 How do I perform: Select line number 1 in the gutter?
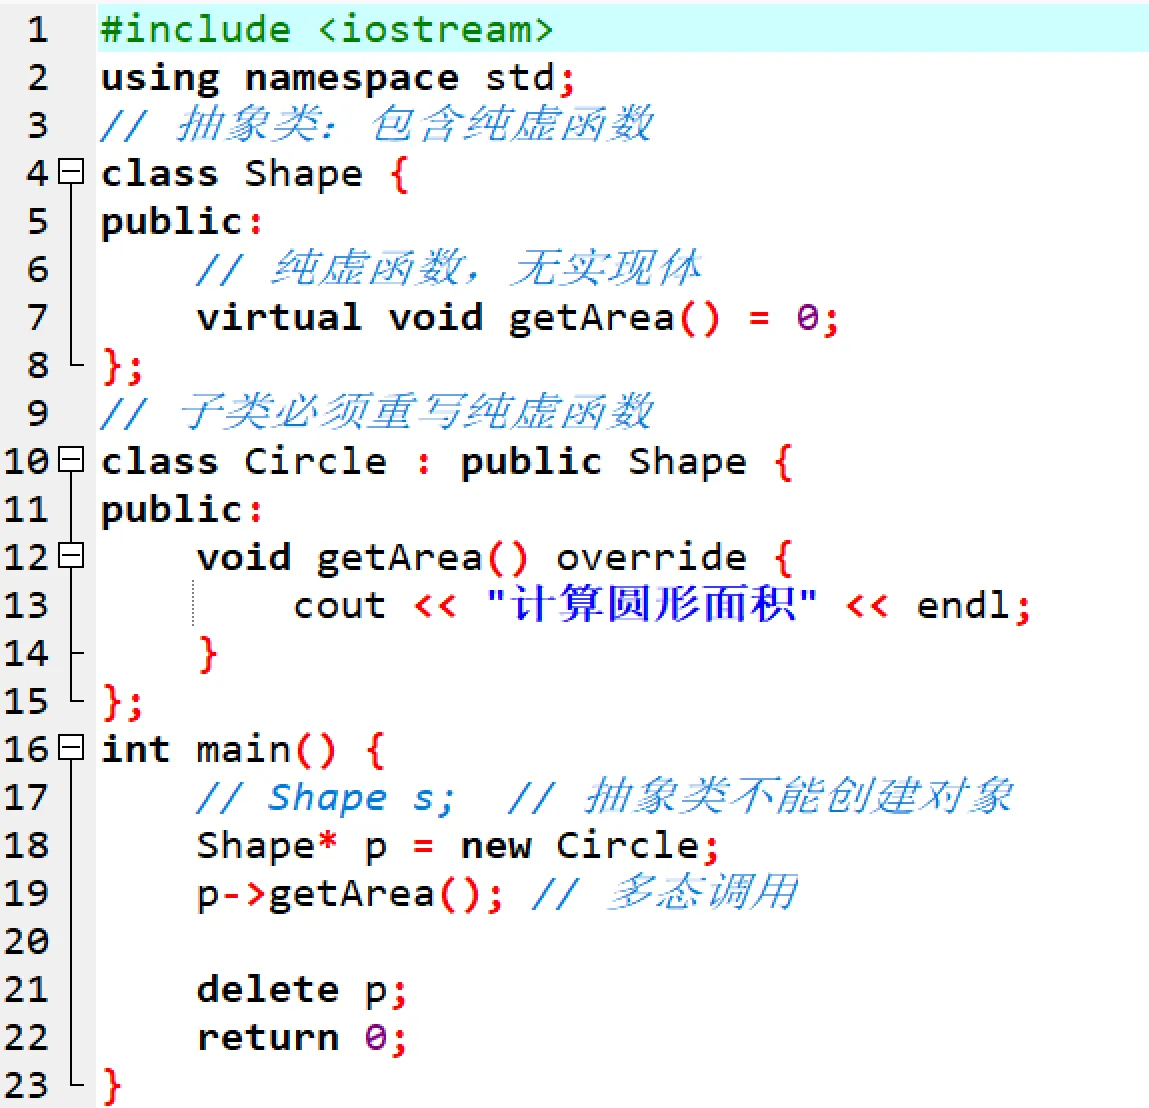pos(38,29)
